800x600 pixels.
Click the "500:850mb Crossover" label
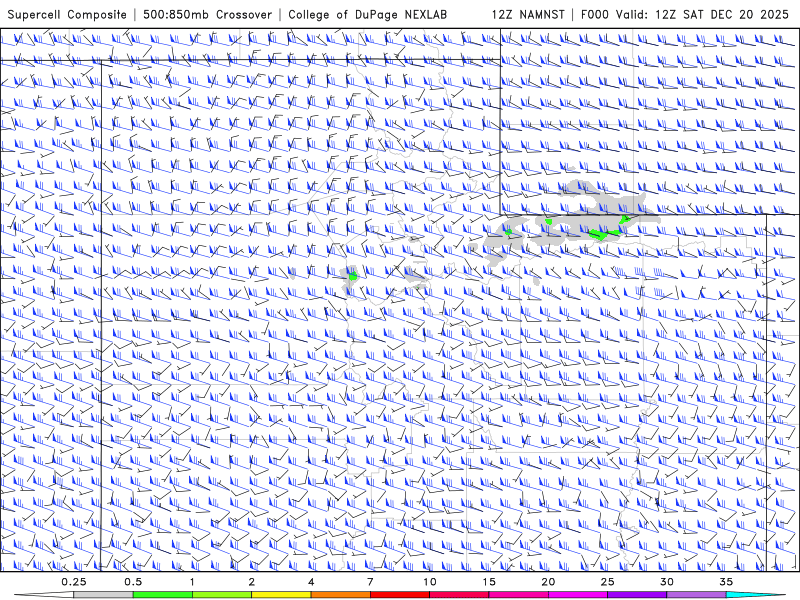tap(207, 15)
